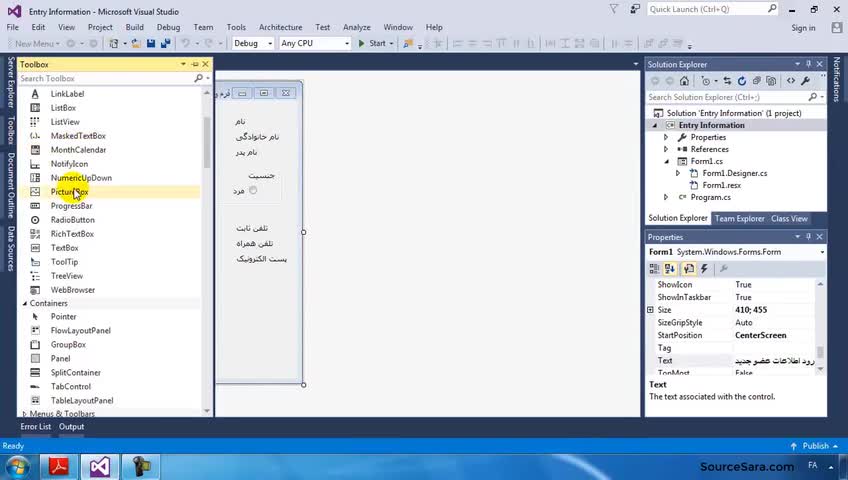Click the Toolbox search magnifier icon
The height and width of the screenshot is (480, 848).
point(198,78)
